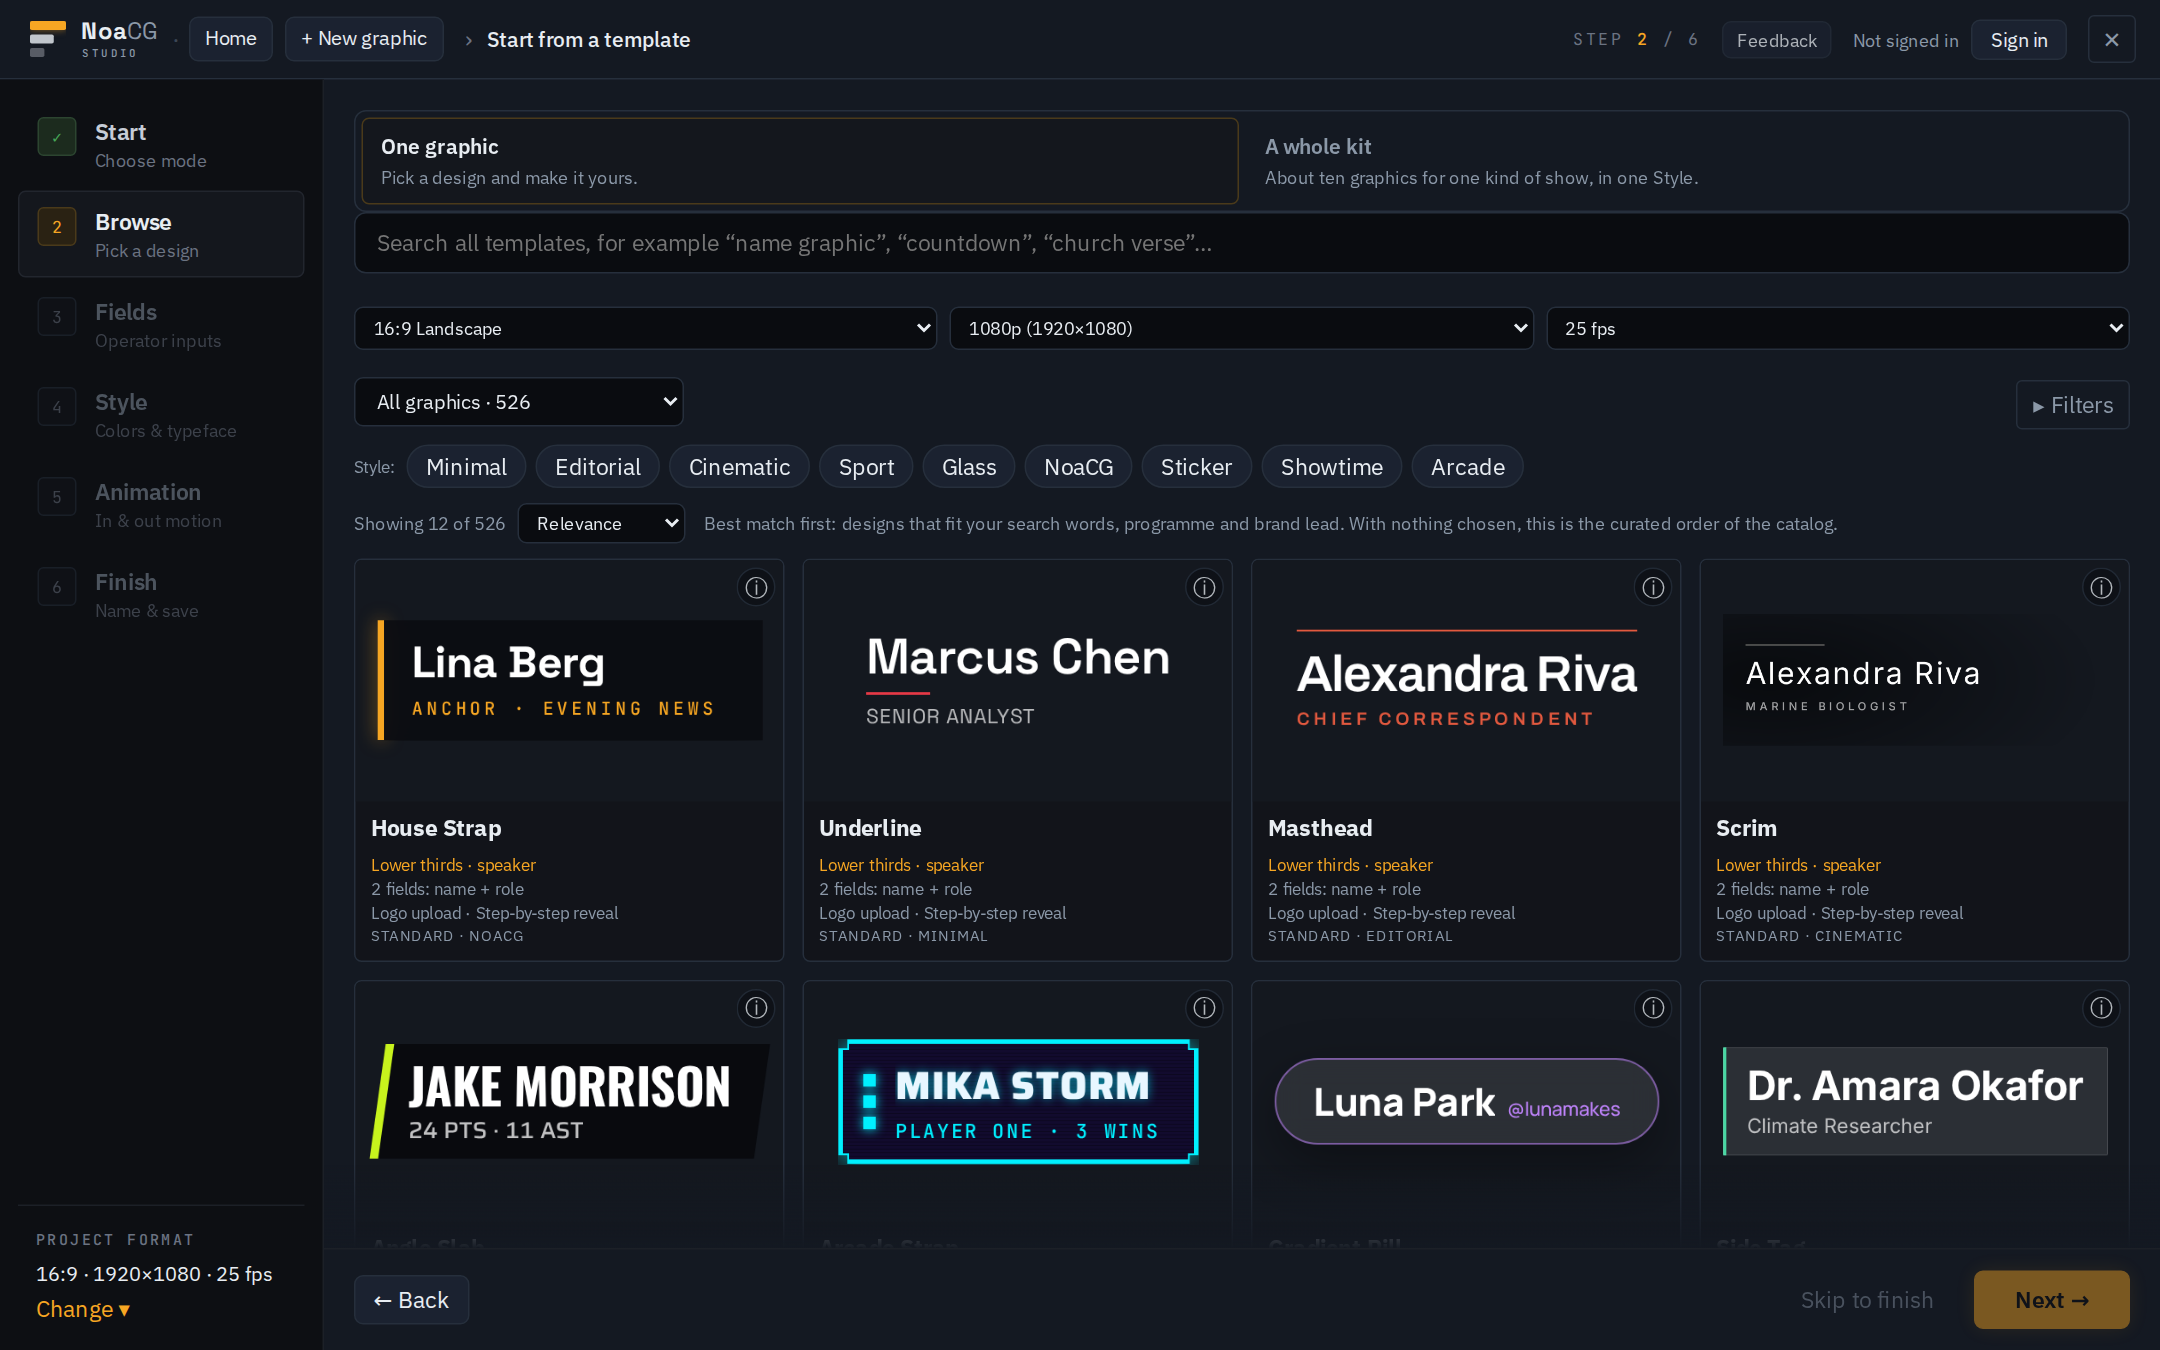Toggle the Arcade style chip

1467,467
